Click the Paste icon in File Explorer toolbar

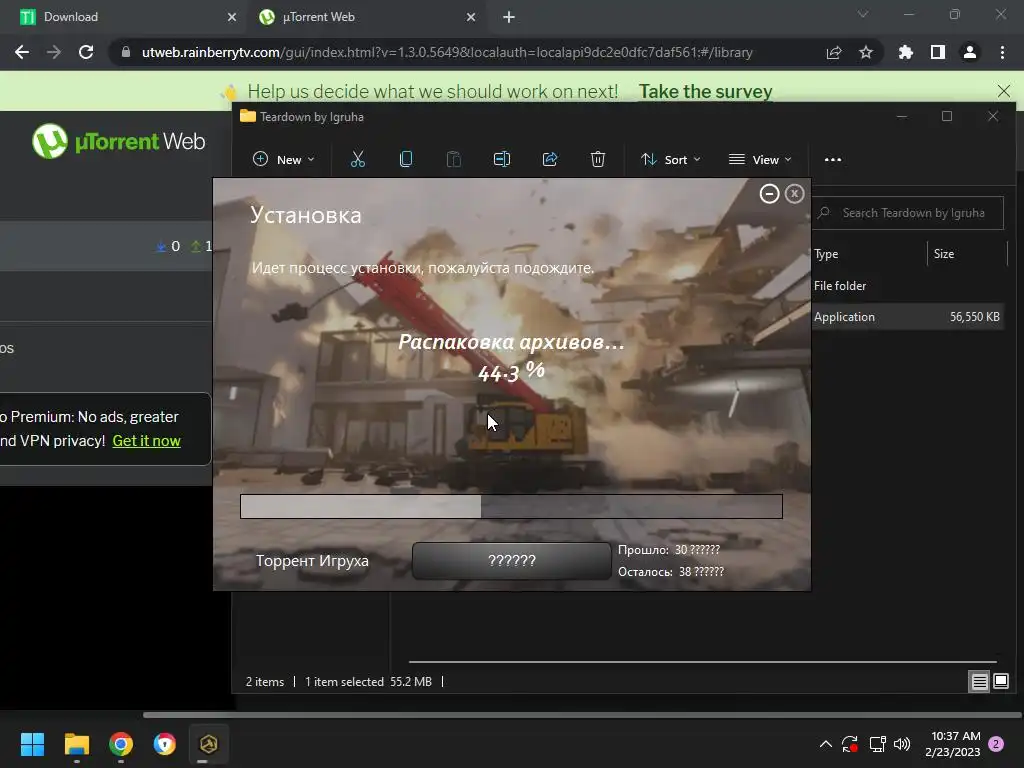coord(453,159)
